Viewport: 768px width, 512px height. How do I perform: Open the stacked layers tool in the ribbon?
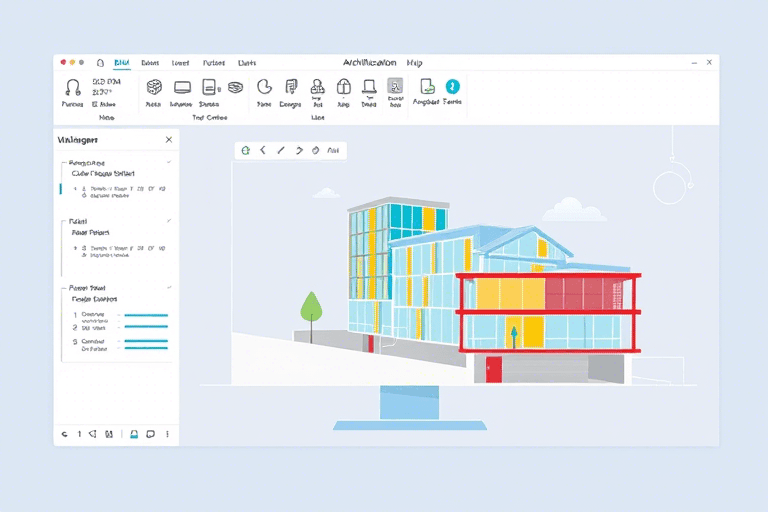point(235,87)
